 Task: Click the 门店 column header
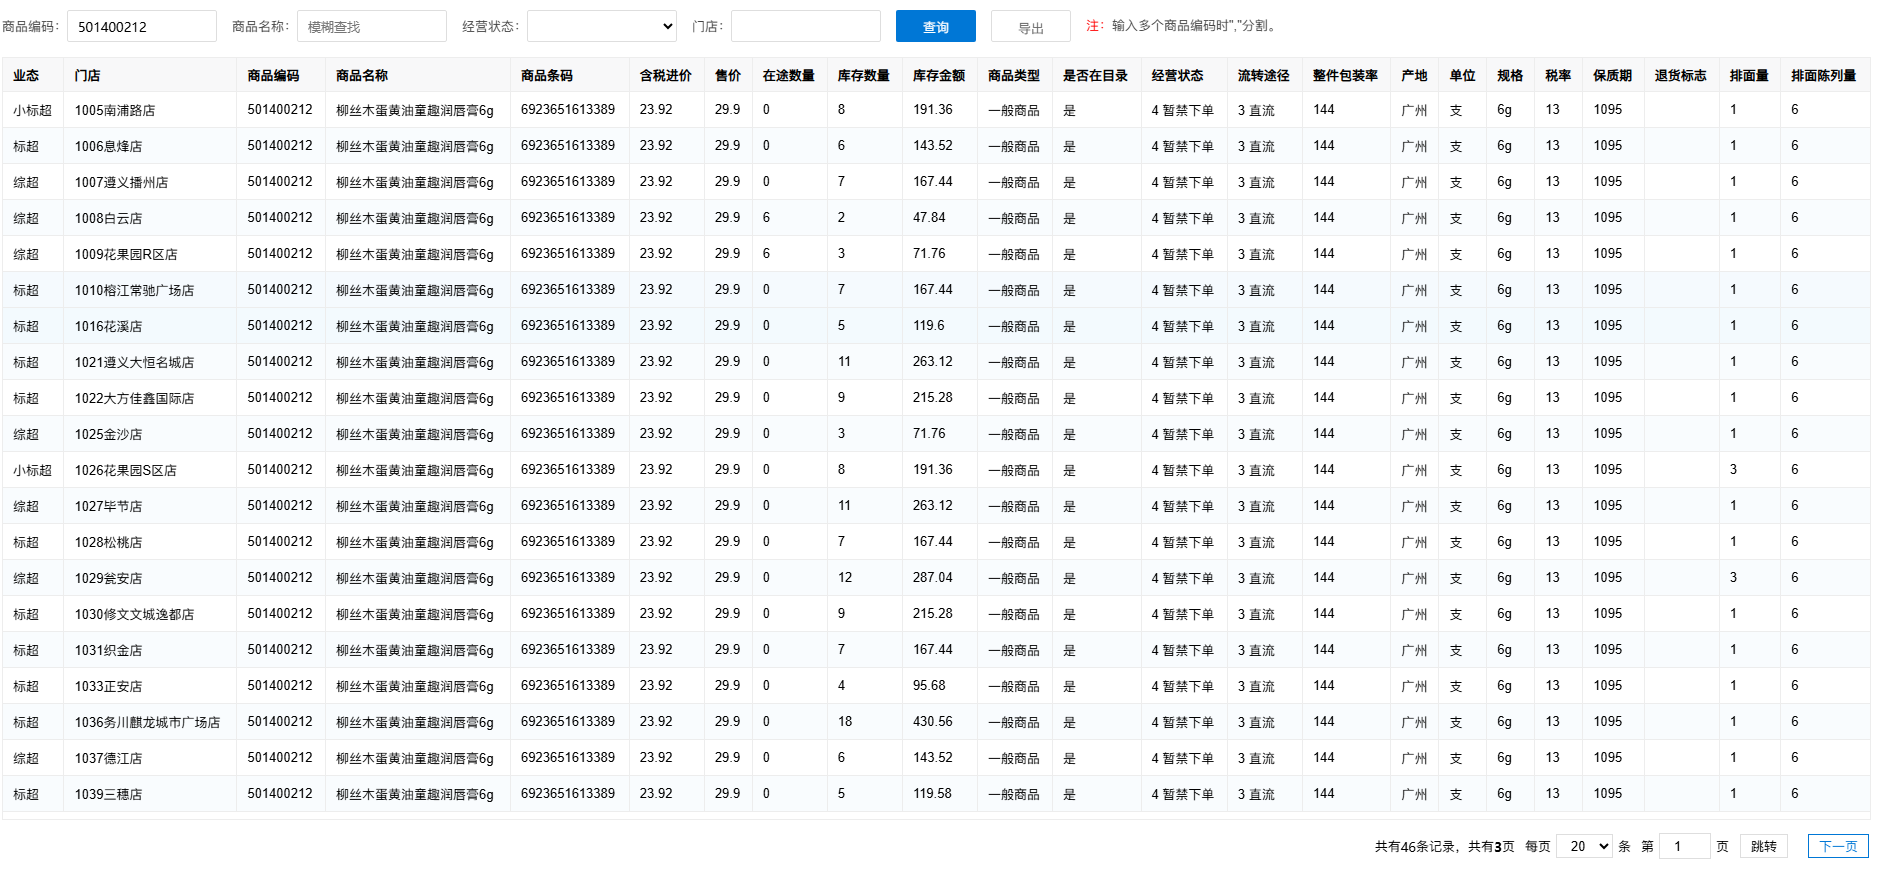click(x=87, y=76)
